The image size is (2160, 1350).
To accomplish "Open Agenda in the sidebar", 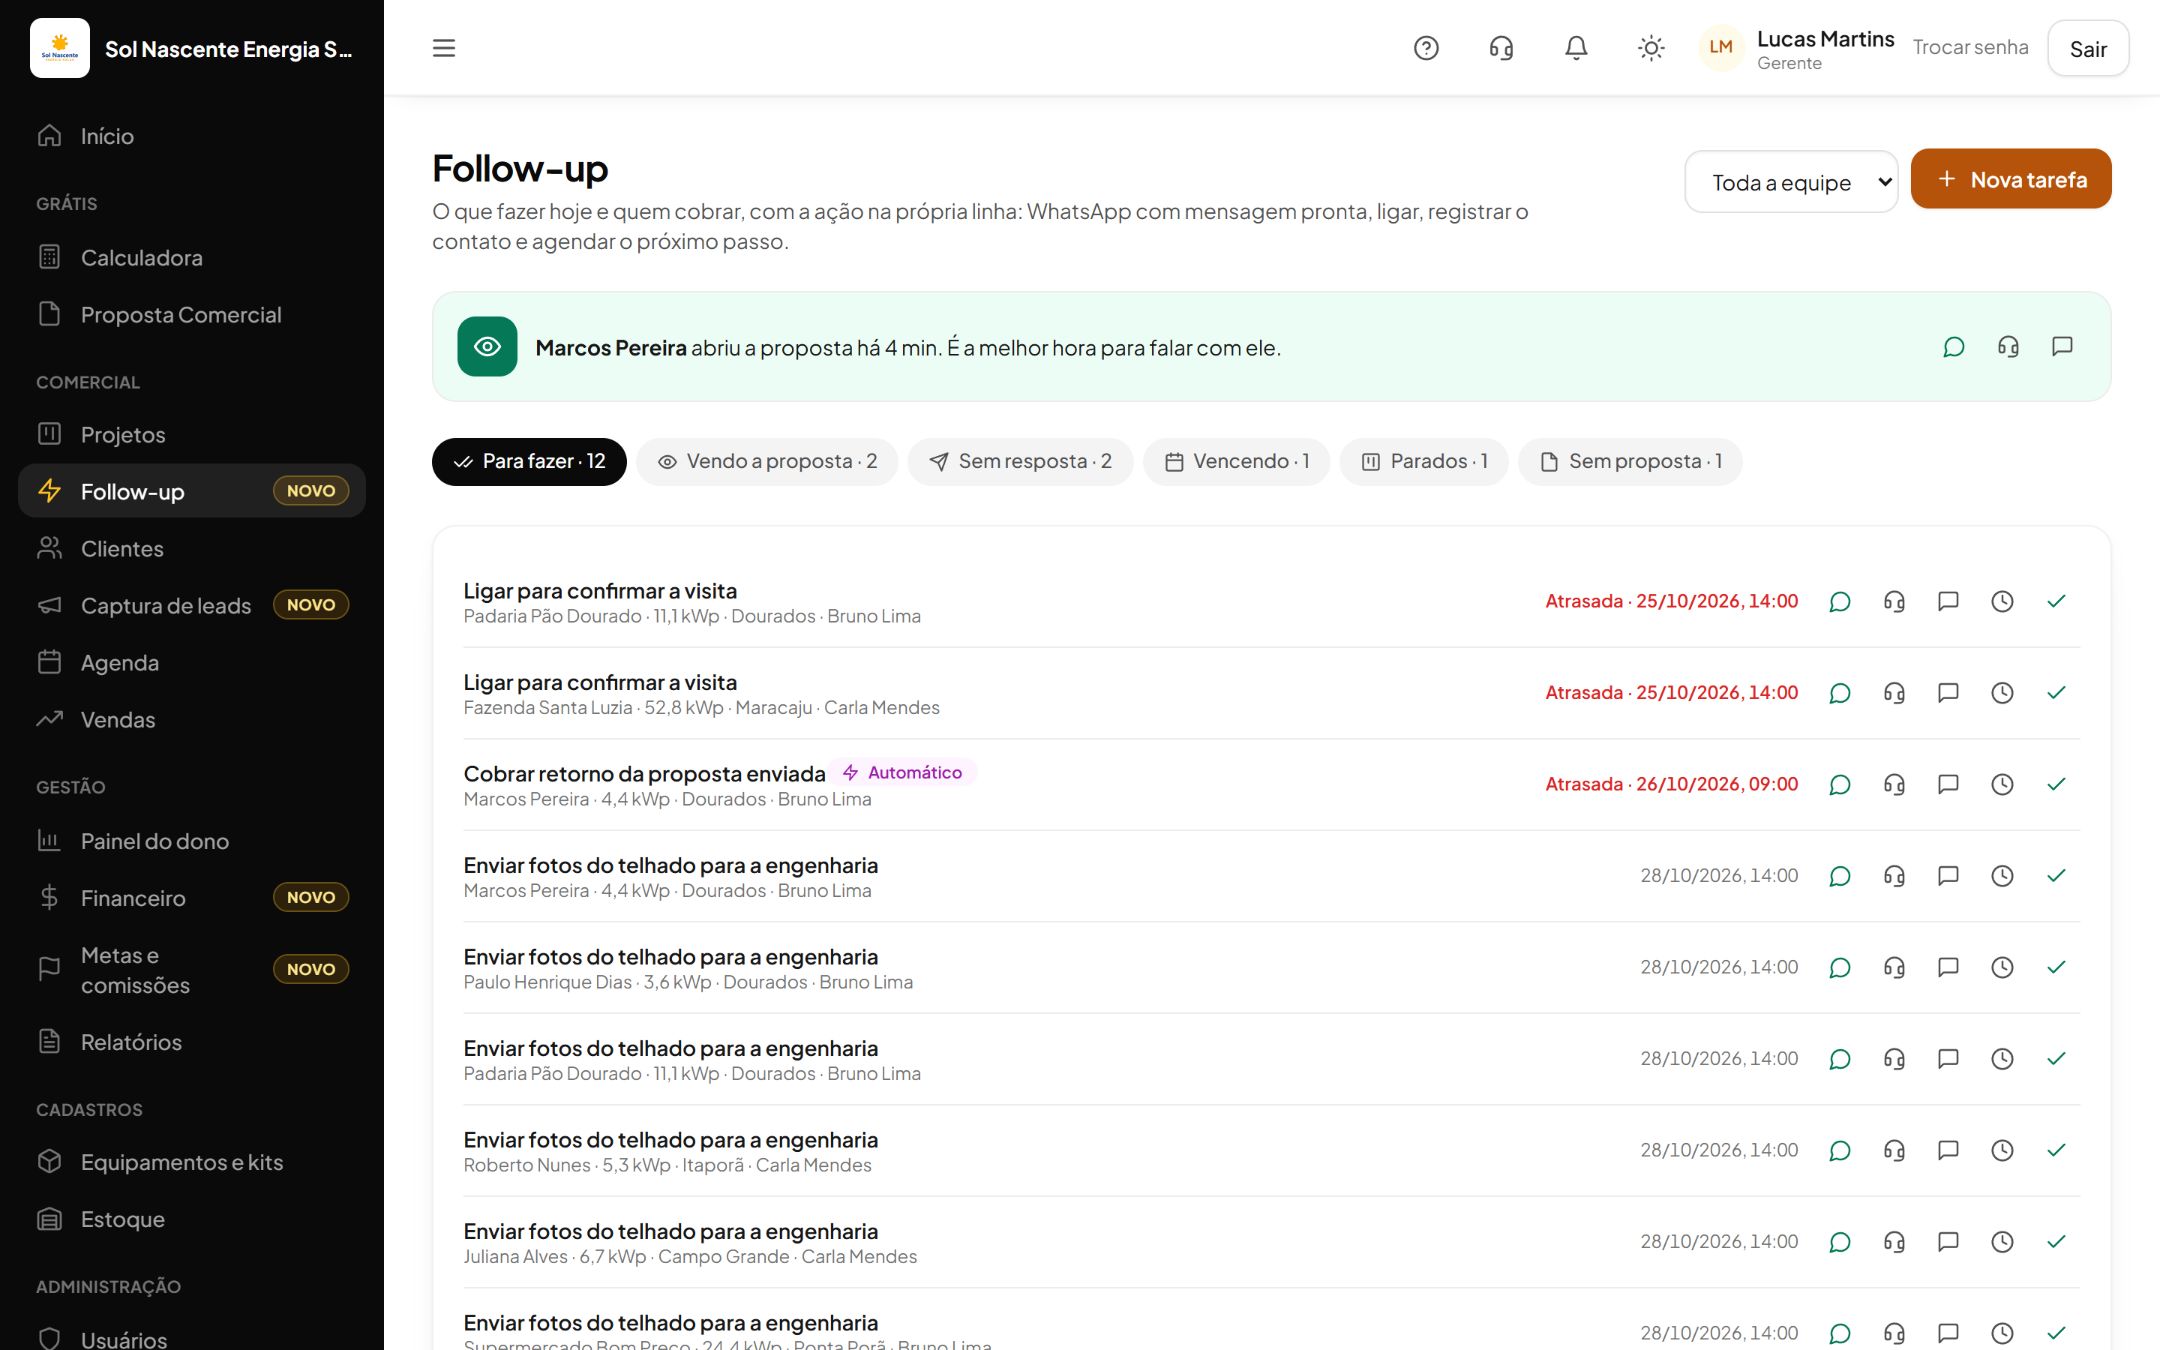I will coord(192,663).
